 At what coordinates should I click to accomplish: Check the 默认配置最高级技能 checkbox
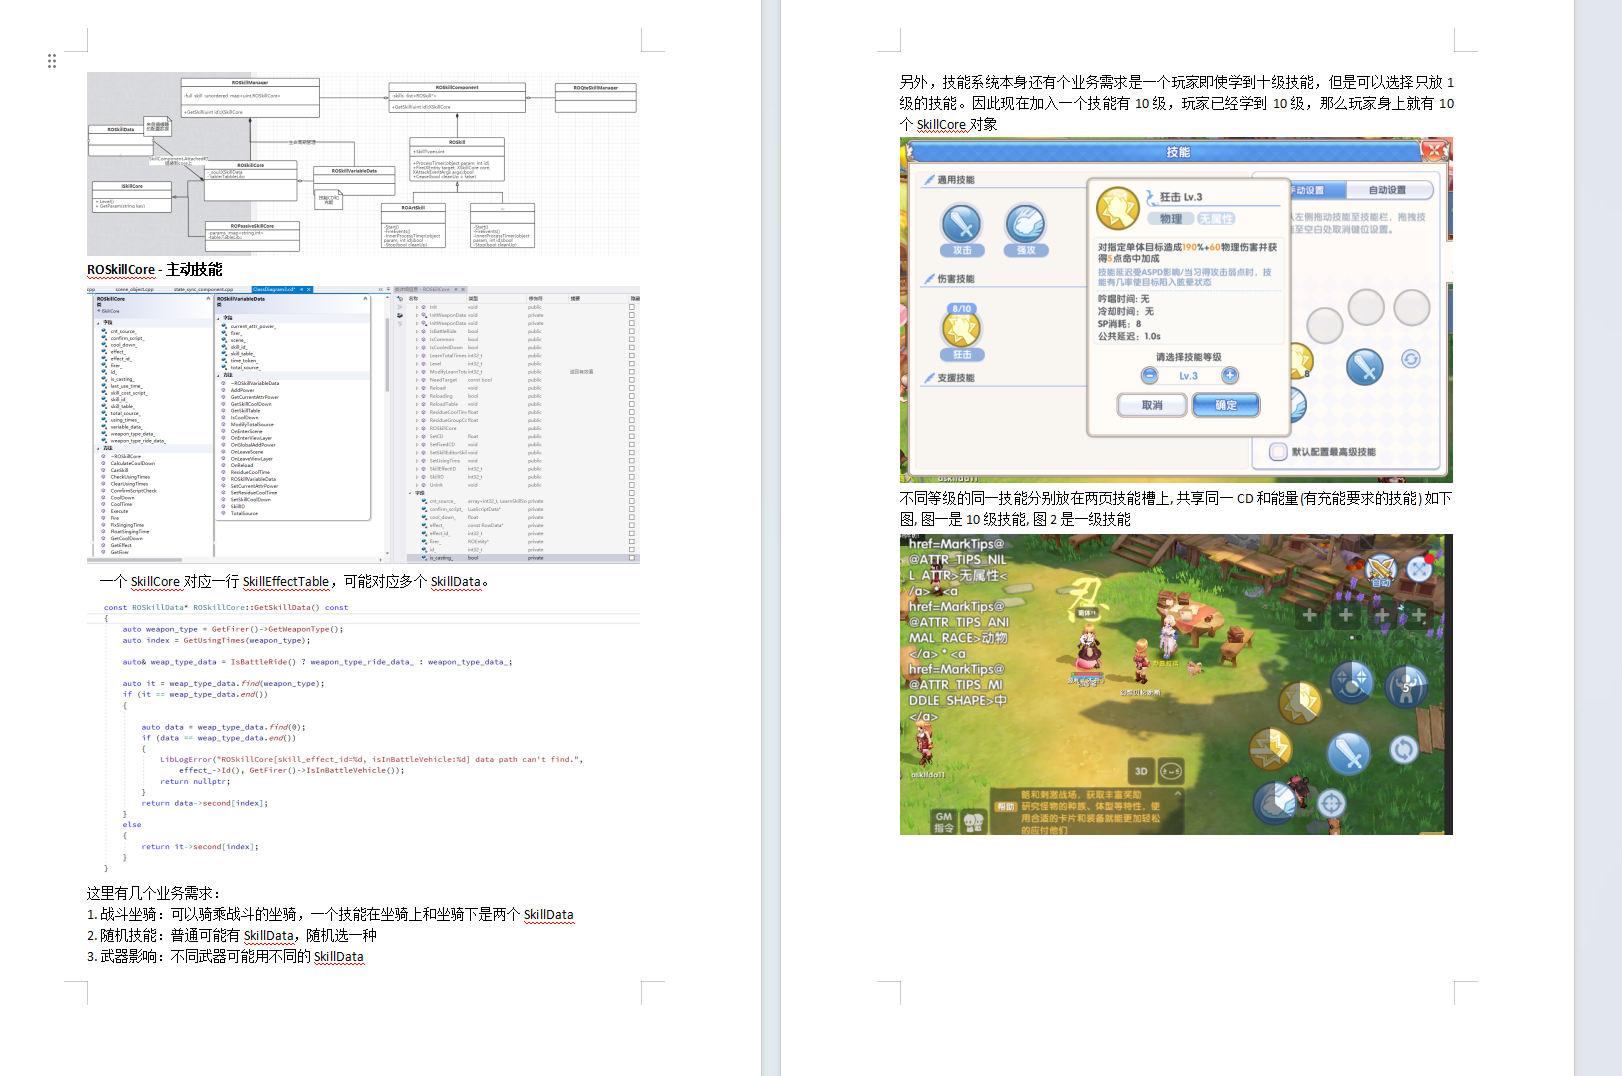(x=1278, y=452)
